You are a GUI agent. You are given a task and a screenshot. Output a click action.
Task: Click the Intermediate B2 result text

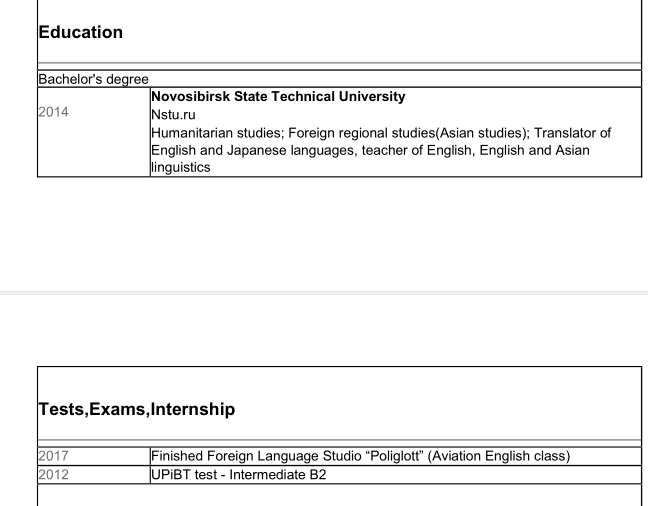(x=279, y=474)
